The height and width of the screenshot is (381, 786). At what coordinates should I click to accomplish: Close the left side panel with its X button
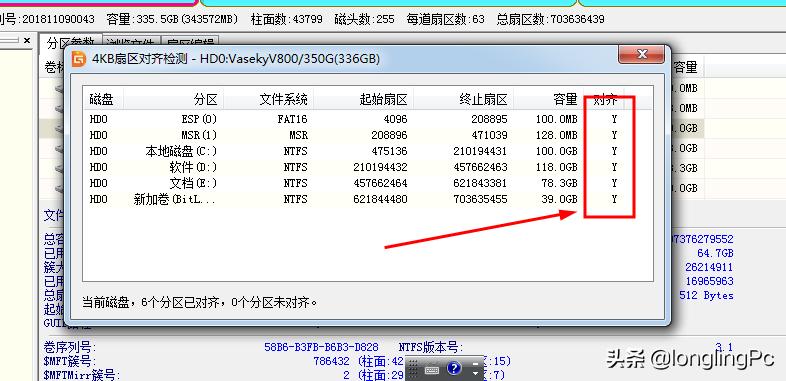pos(27,41)
